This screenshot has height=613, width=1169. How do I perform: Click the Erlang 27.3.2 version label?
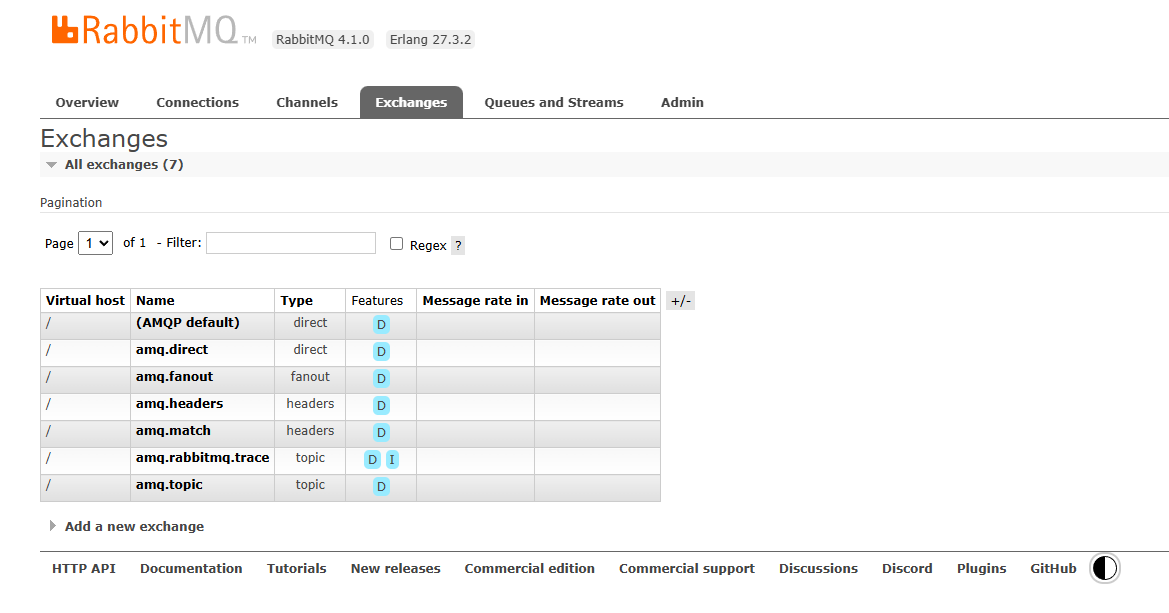pyautogui.click(x=430, y=40)
